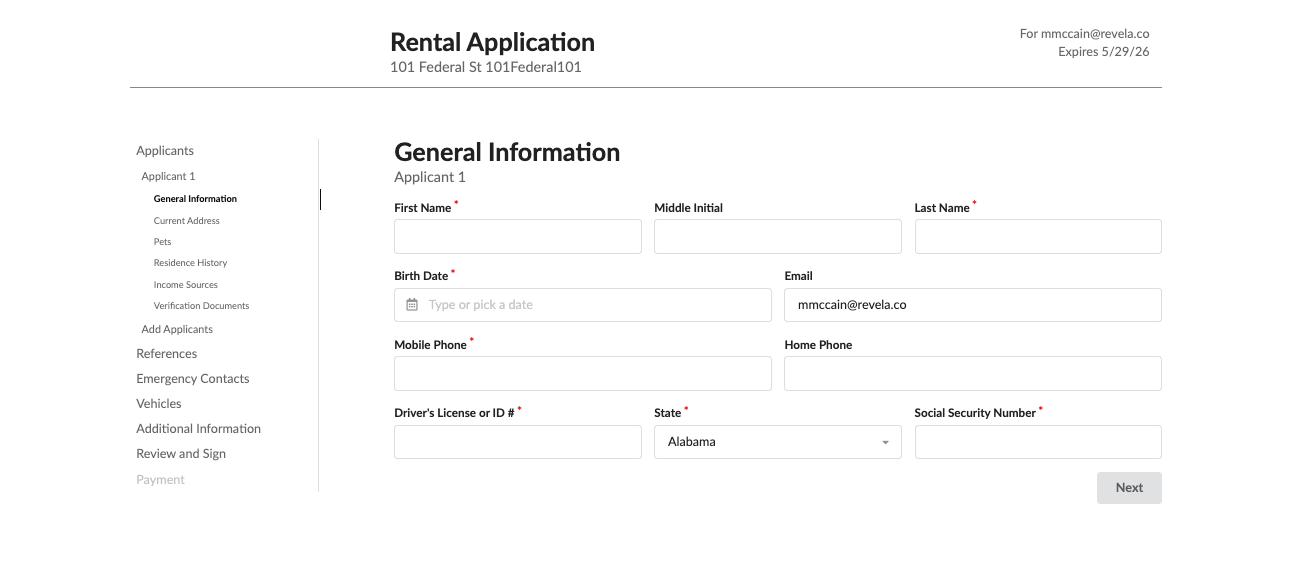Click the Rental Application heading
The width and height of the screenshot is (1293, 567).
point(492,42)
